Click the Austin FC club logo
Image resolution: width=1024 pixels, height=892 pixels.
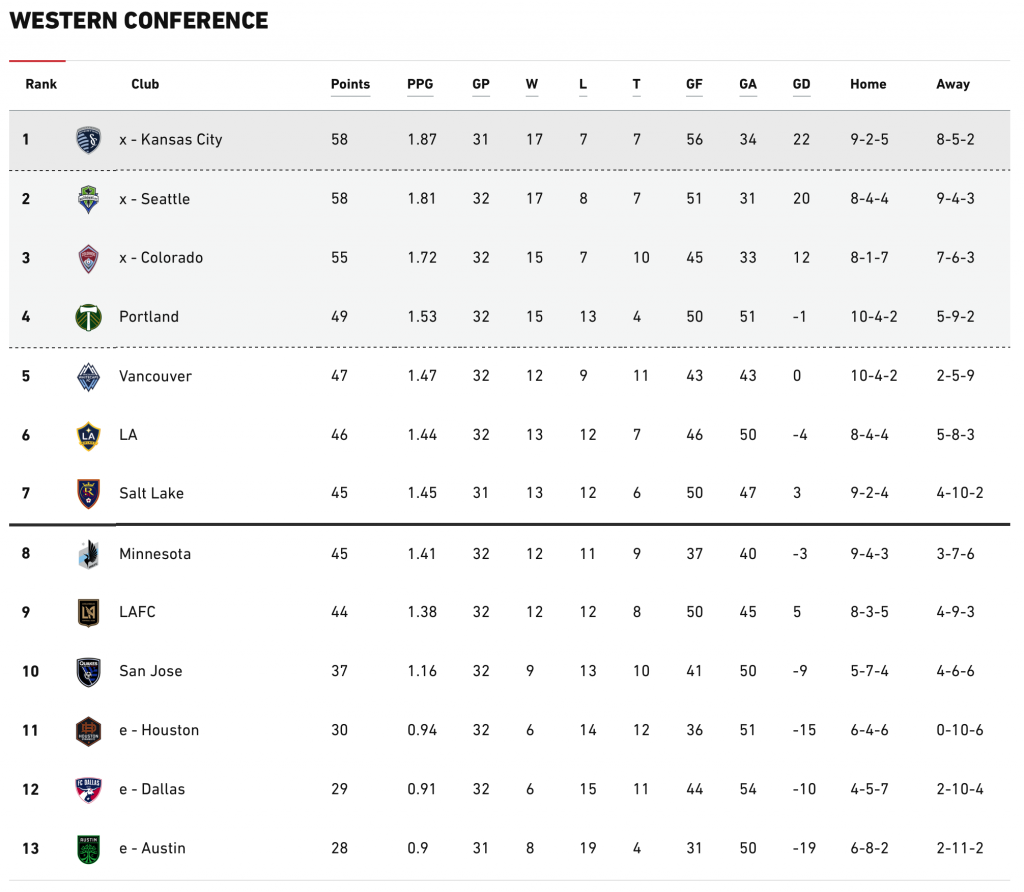click(89, 848)
